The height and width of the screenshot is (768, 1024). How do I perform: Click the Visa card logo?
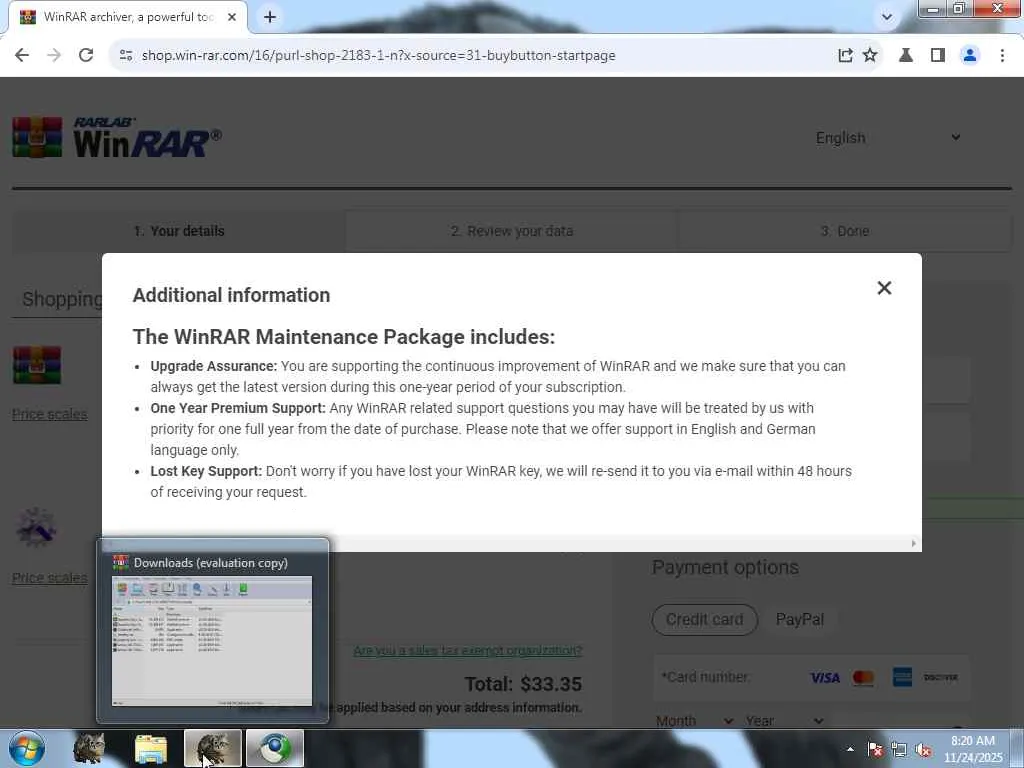point(825,678)
